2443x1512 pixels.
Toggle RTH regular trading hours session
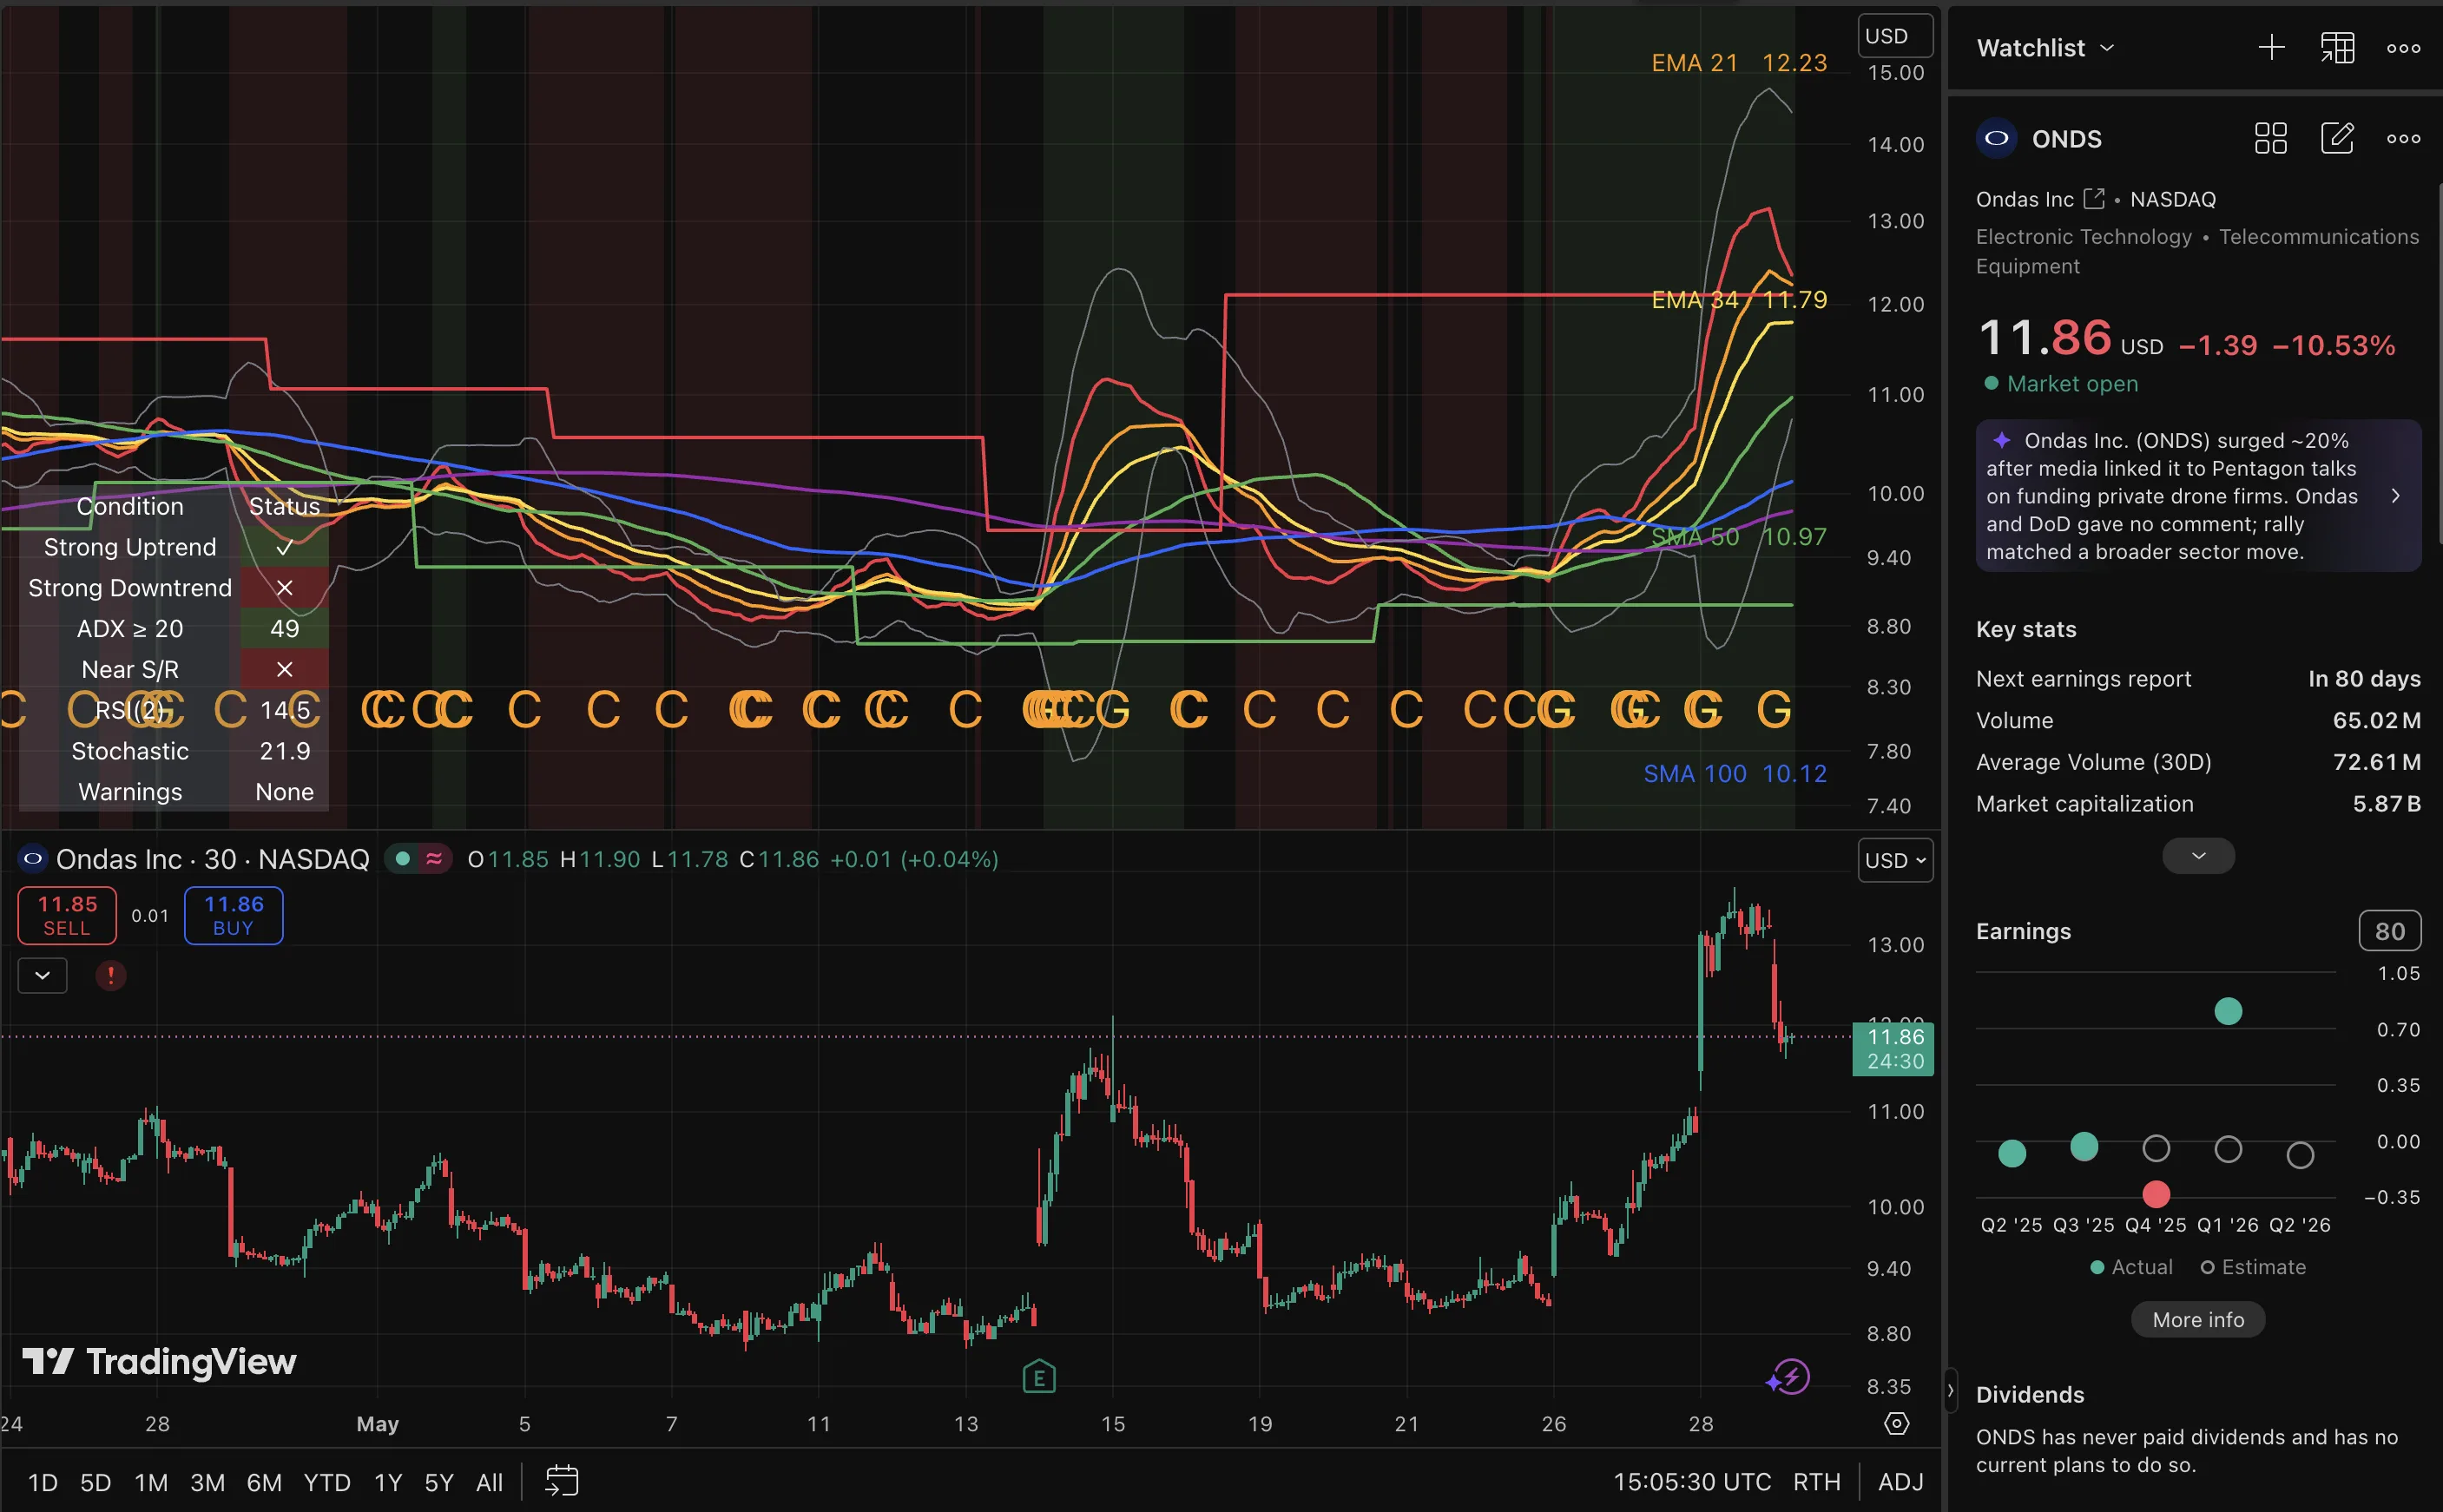1816,1482
